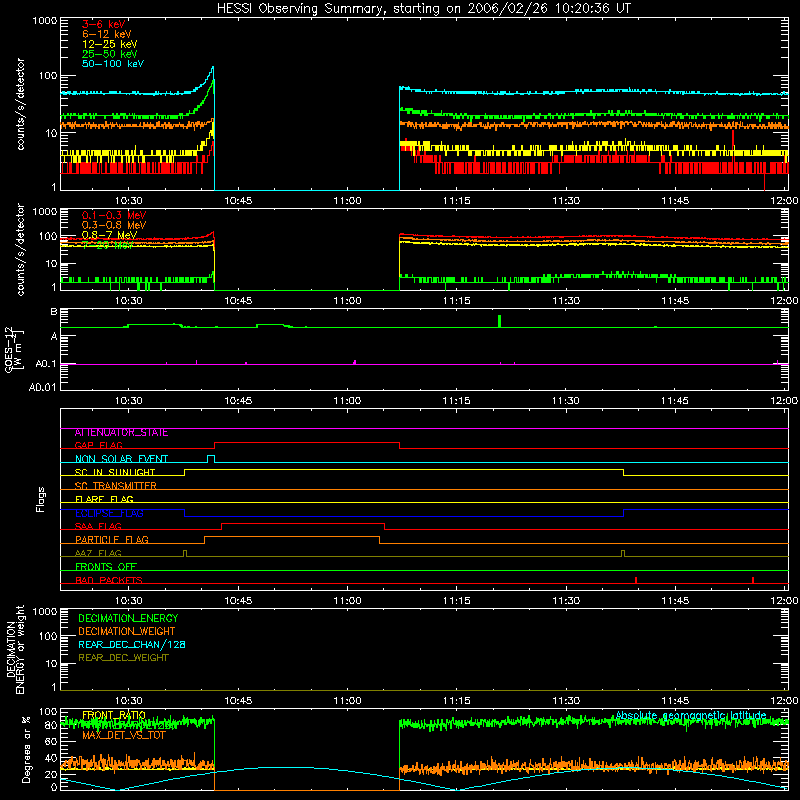800x800 pixels.
Task: Click the 11:00 time label under Flags panel
Action: click(347, 601)
